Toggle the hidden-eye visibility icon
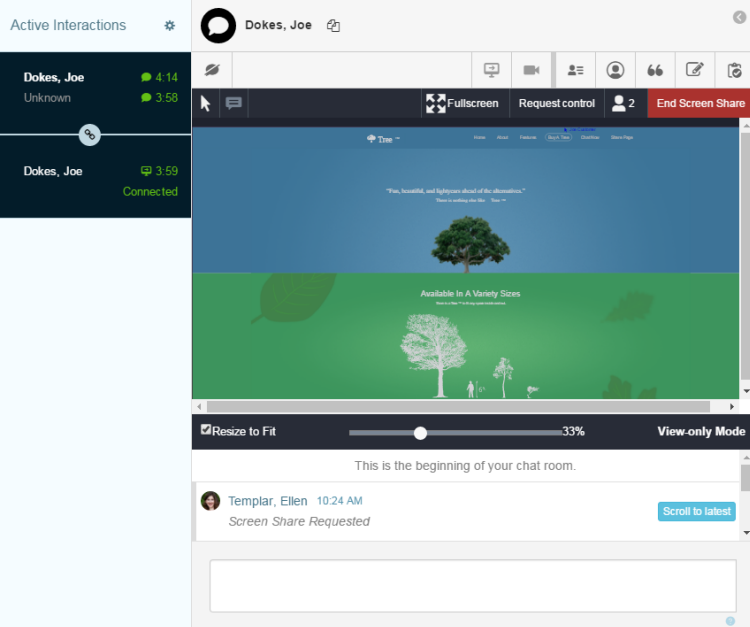 click(x=212, y=70)
